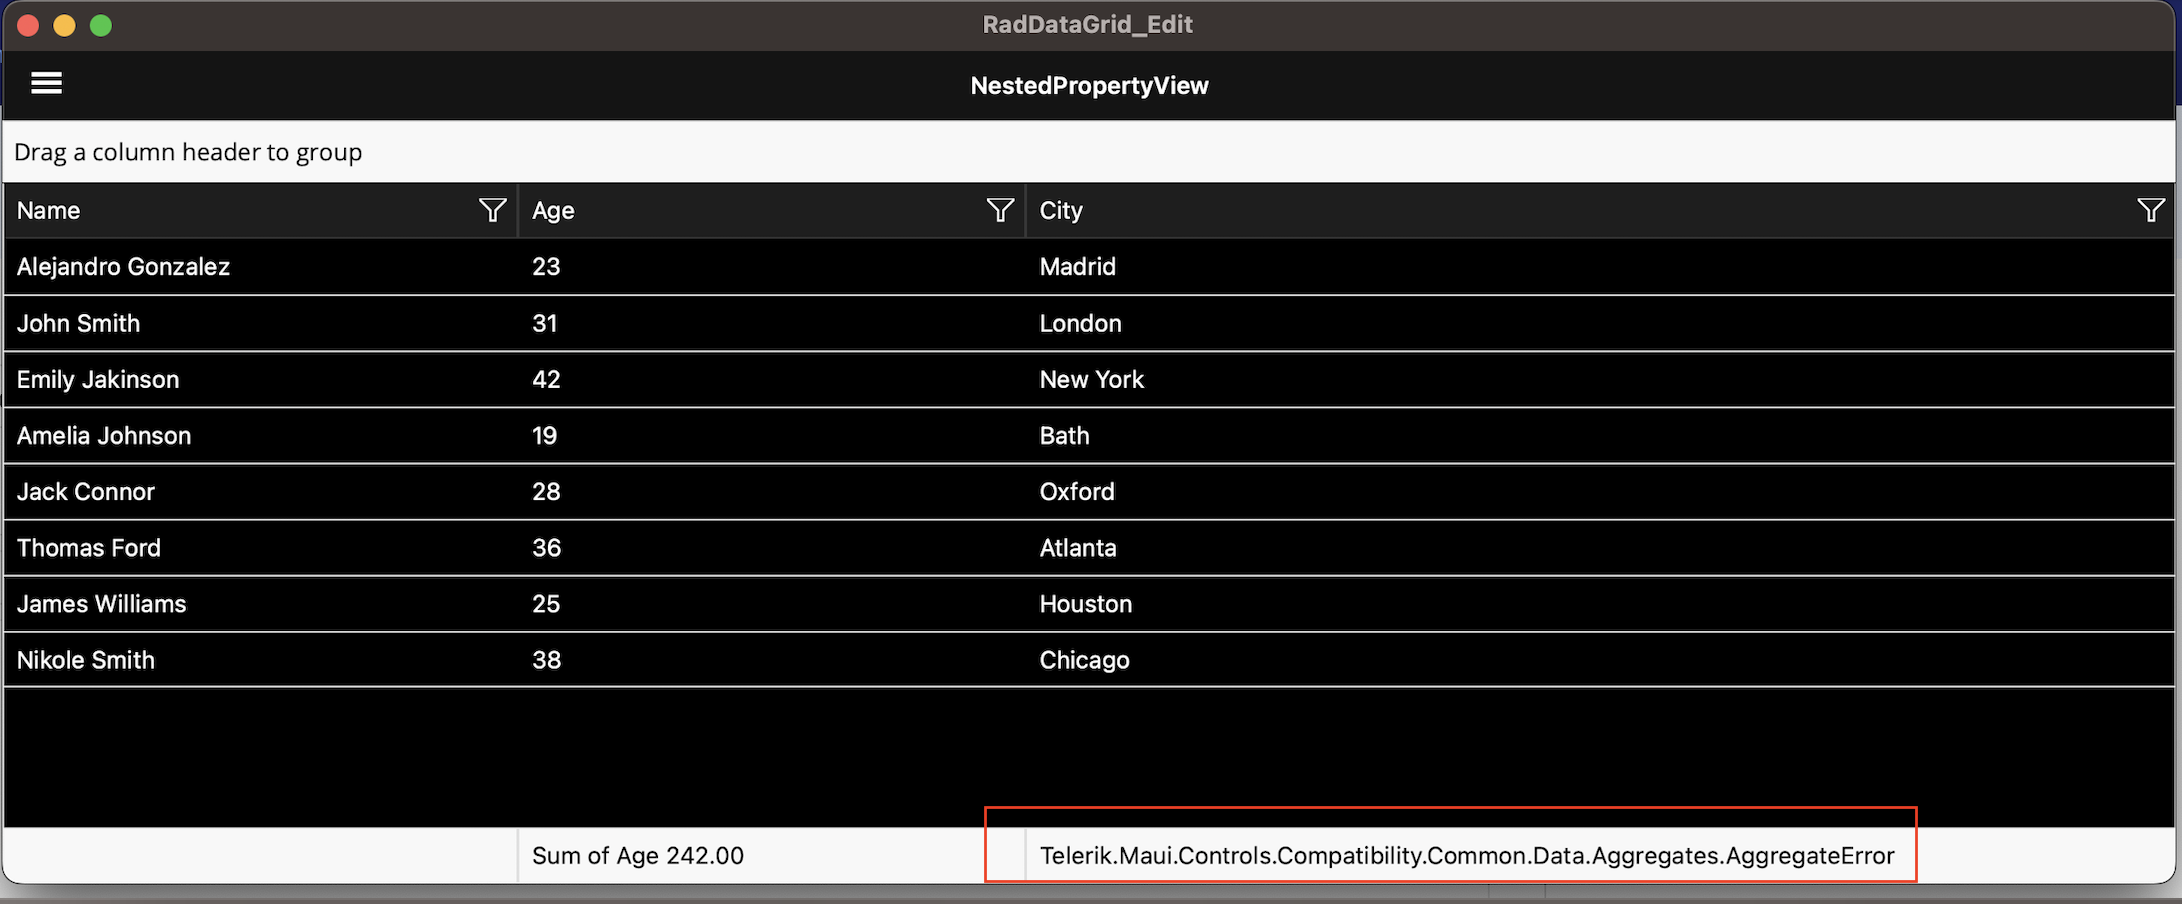Click the yellow minimize window button
Image resolution: width=2182 pixels, height=904 pixels.
click(64, 25)
